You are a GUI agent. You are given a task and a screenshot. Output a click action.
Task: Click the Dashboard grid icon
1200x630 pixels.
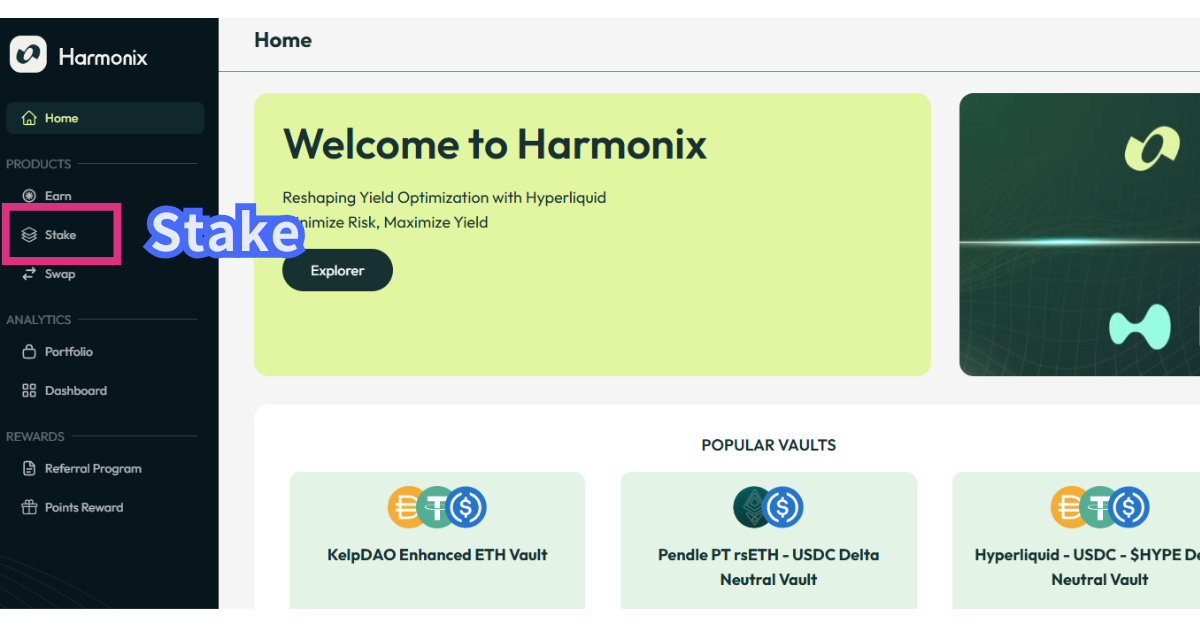tap(29, 391)
